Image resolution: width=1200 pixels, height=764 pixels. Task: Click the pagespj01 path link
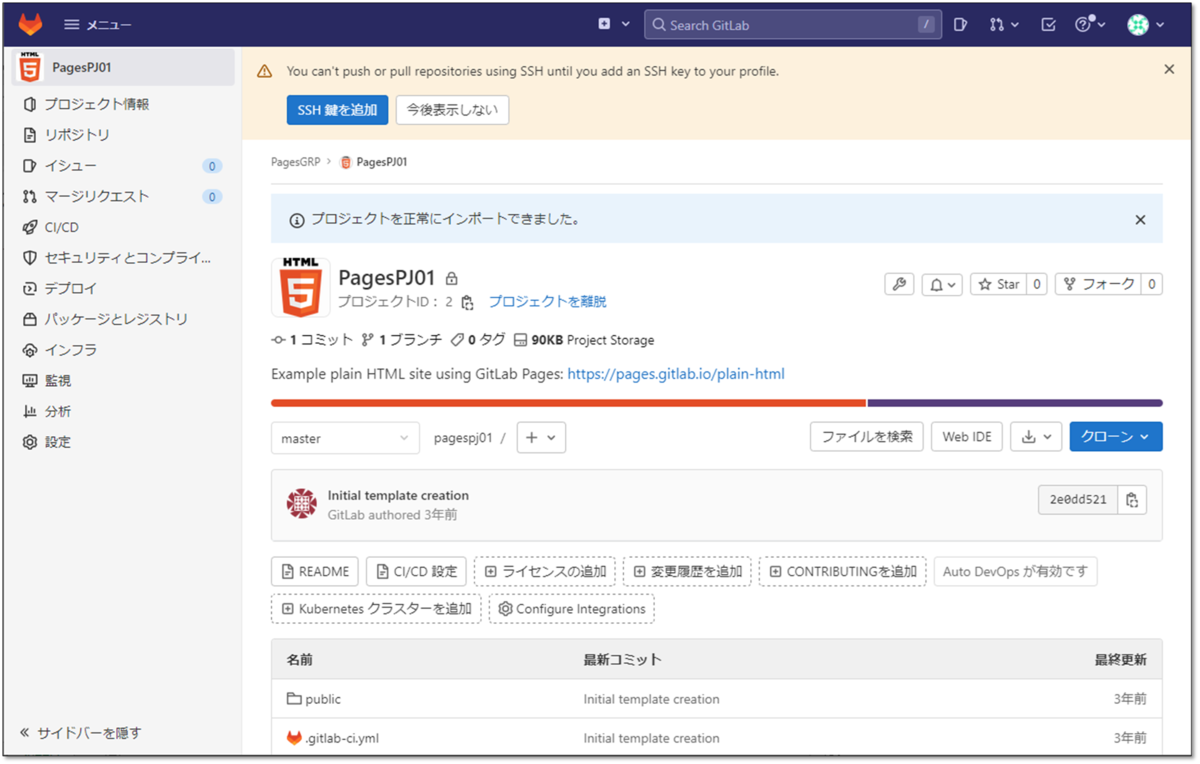point(463,438)
